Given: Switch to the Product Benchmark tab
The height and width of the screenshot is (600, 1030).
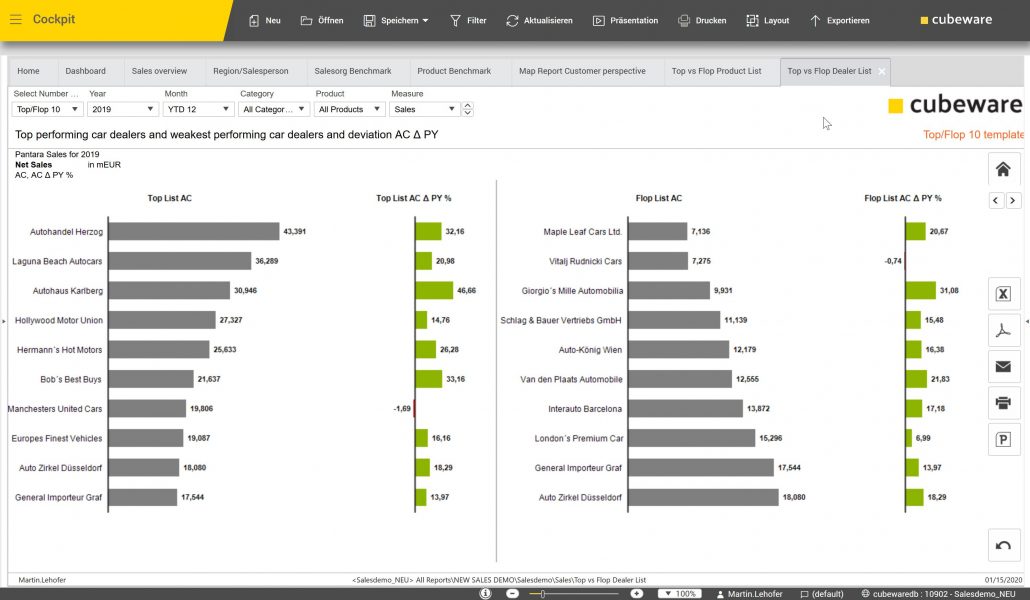Looking at the screenshot, I should (454, 71).
